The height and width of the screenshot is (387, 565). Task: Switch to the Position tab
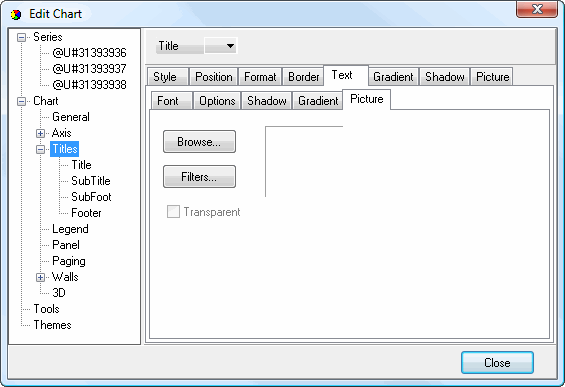(214, 77)
